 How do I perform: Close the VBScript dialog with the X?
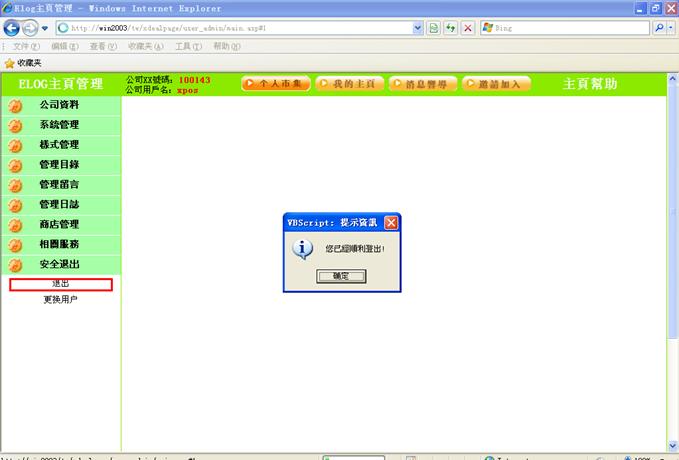pos(391,222)
